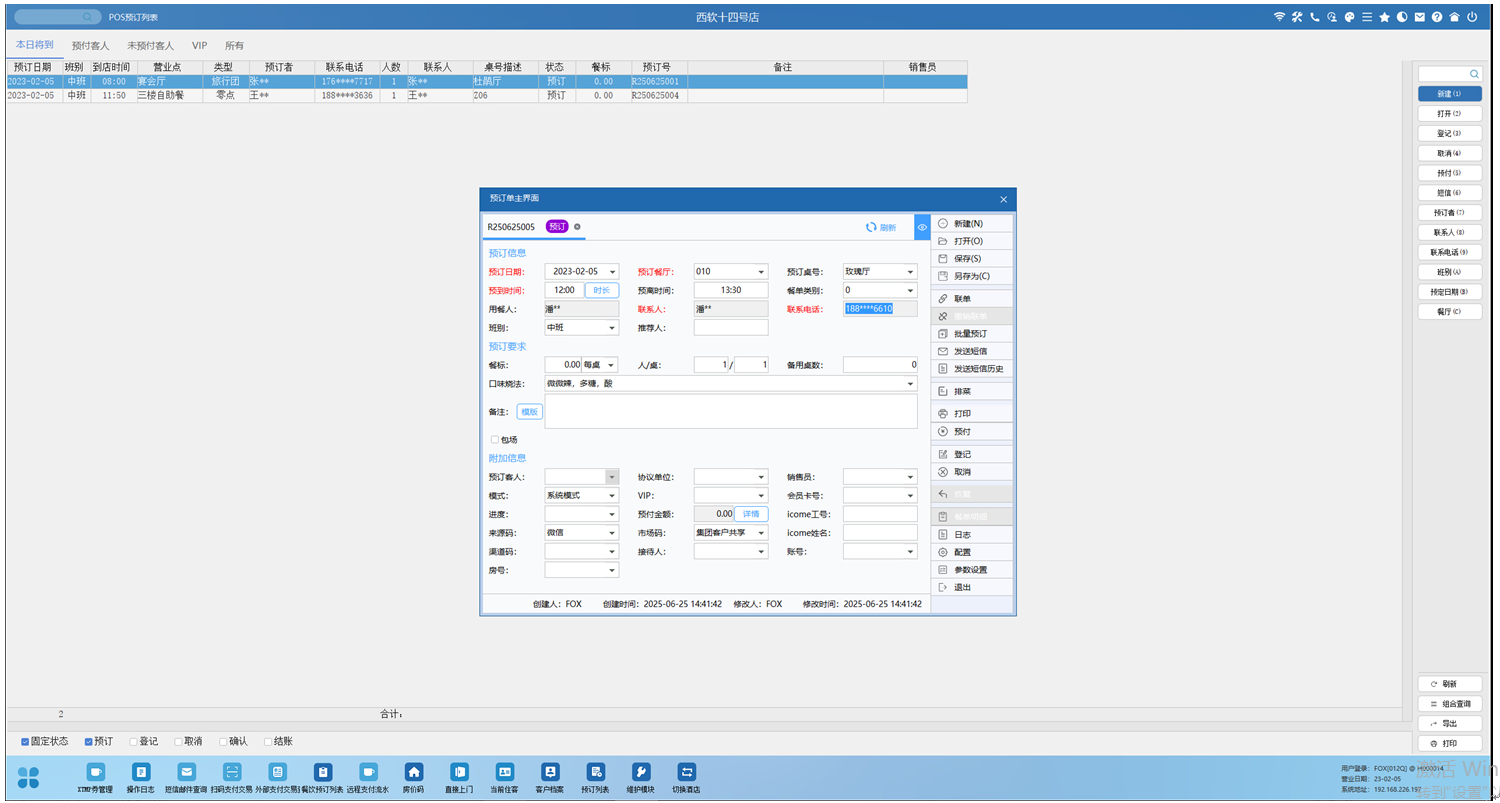Click the 联系电话 field showing 188****6610
1500x803 pixels.
tap(880, 309)
